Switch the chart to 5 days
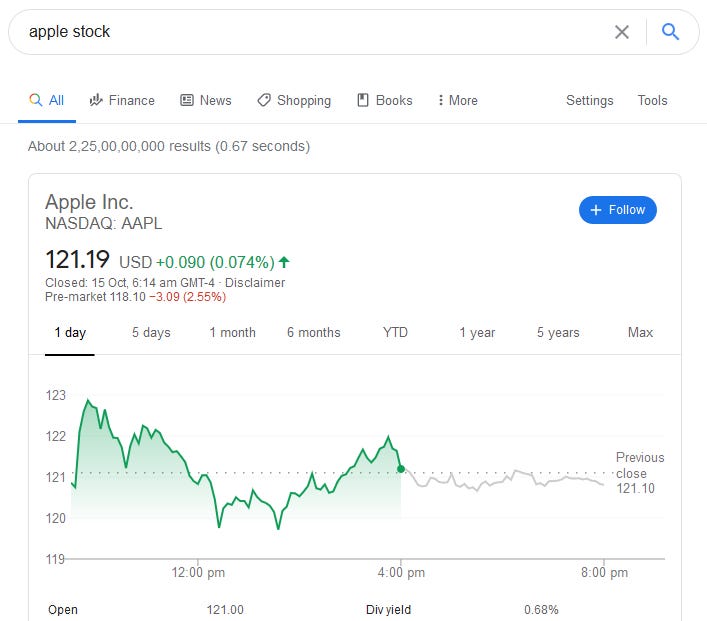707x621 pixels. pyautogui.click(x=151, y=333)
